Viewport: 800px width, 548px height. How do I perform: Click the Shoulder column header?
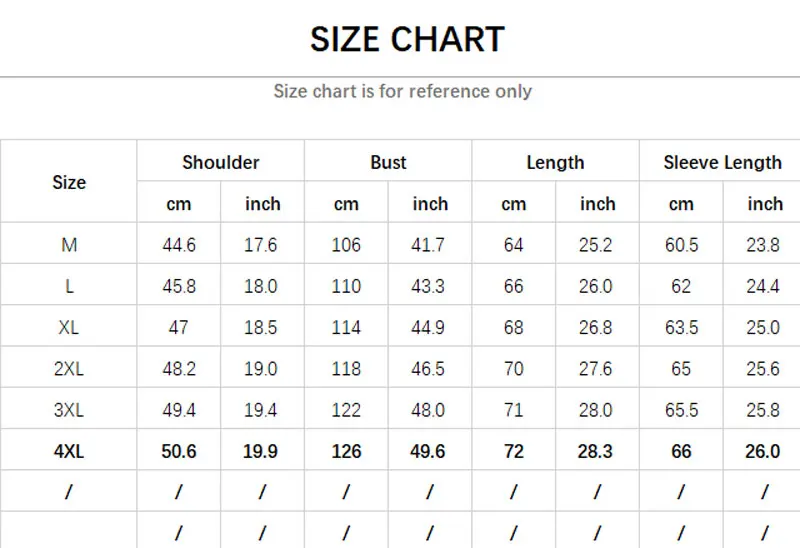(x=220, y=162)
